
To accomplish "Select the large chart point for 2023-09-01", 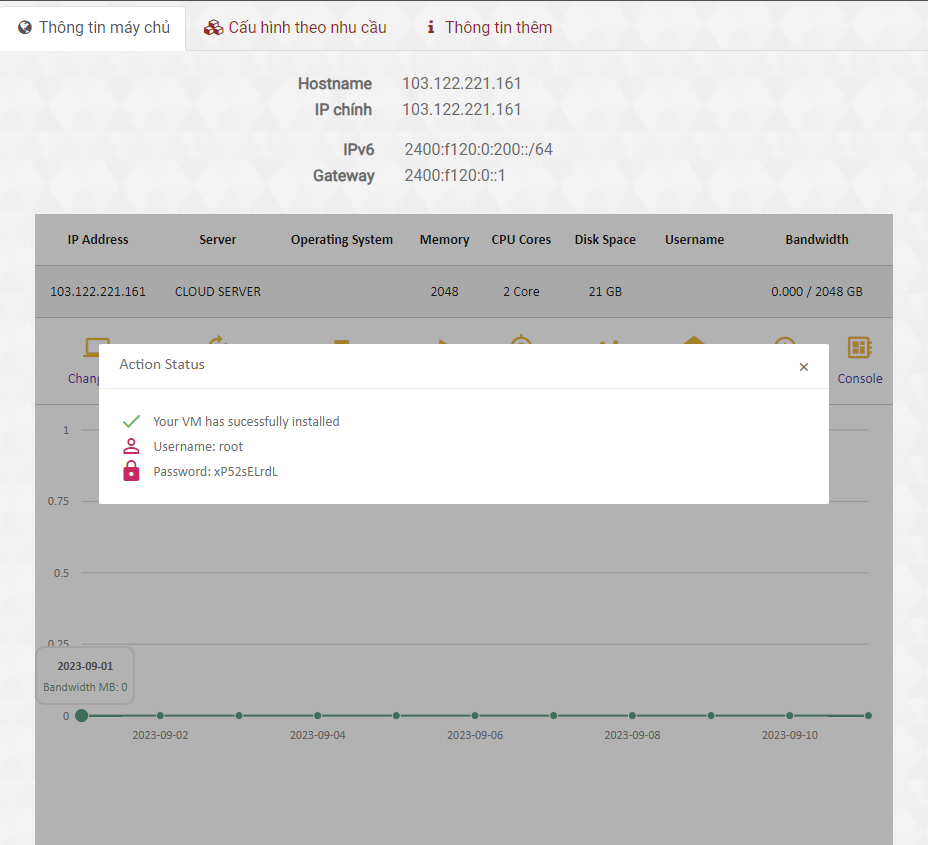I will point(82,716).
